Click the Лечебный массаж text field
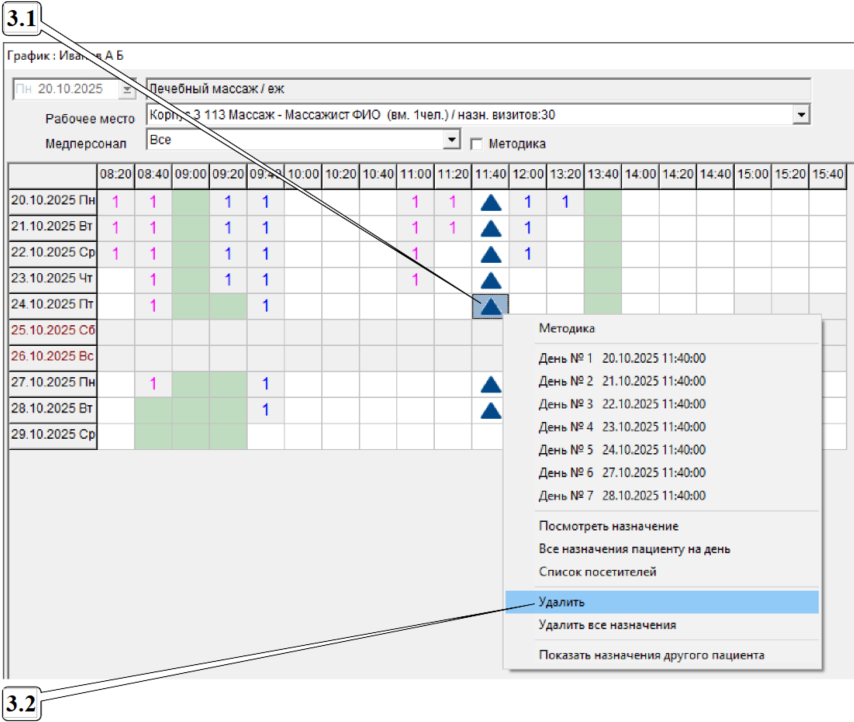This screenshot has height=722, width=854. 476,89
